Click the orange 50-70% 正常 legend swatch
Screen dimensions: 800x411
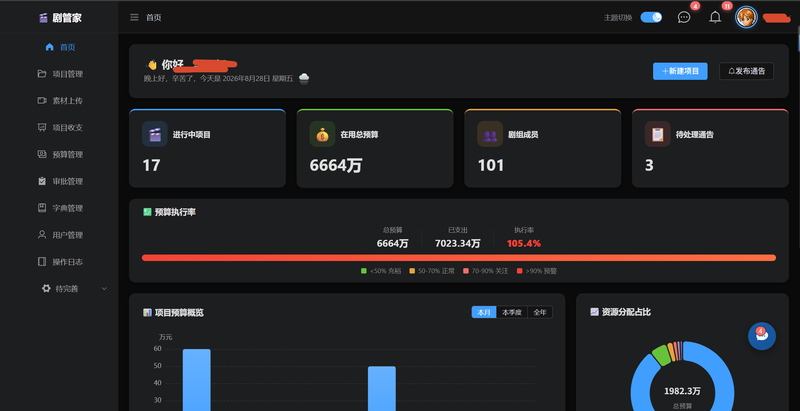point(412,271)
